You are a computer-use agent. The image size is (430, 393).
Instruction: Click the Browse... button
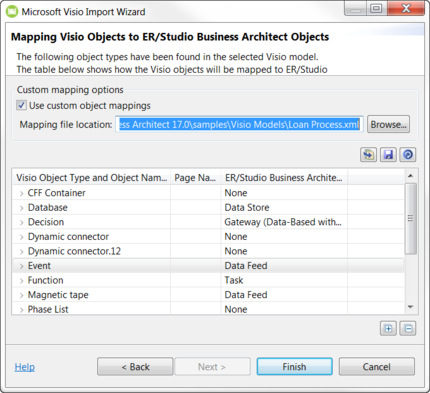(x=388, y=124)
